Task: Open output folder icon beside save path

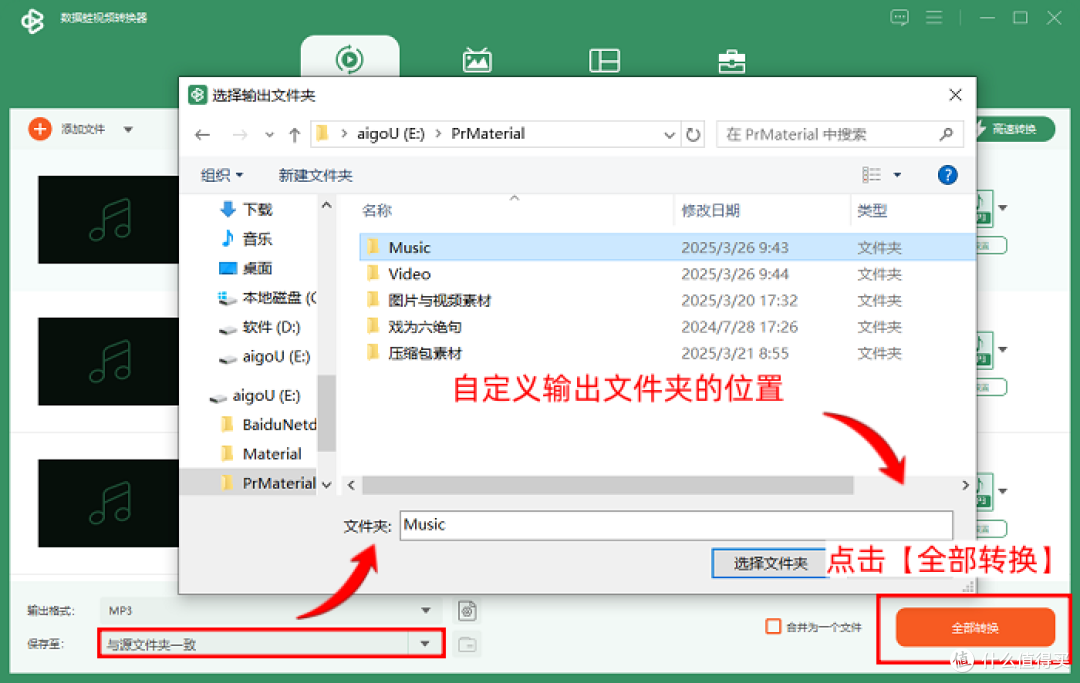Action: pyautogui.click(x=467, y=644)
